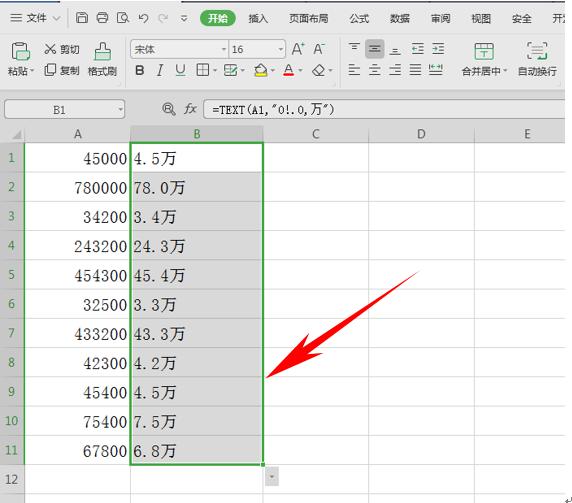572x503 pixels.
Task: Click the Cut (剪切) scissors icon
Action: click(50, 49)
